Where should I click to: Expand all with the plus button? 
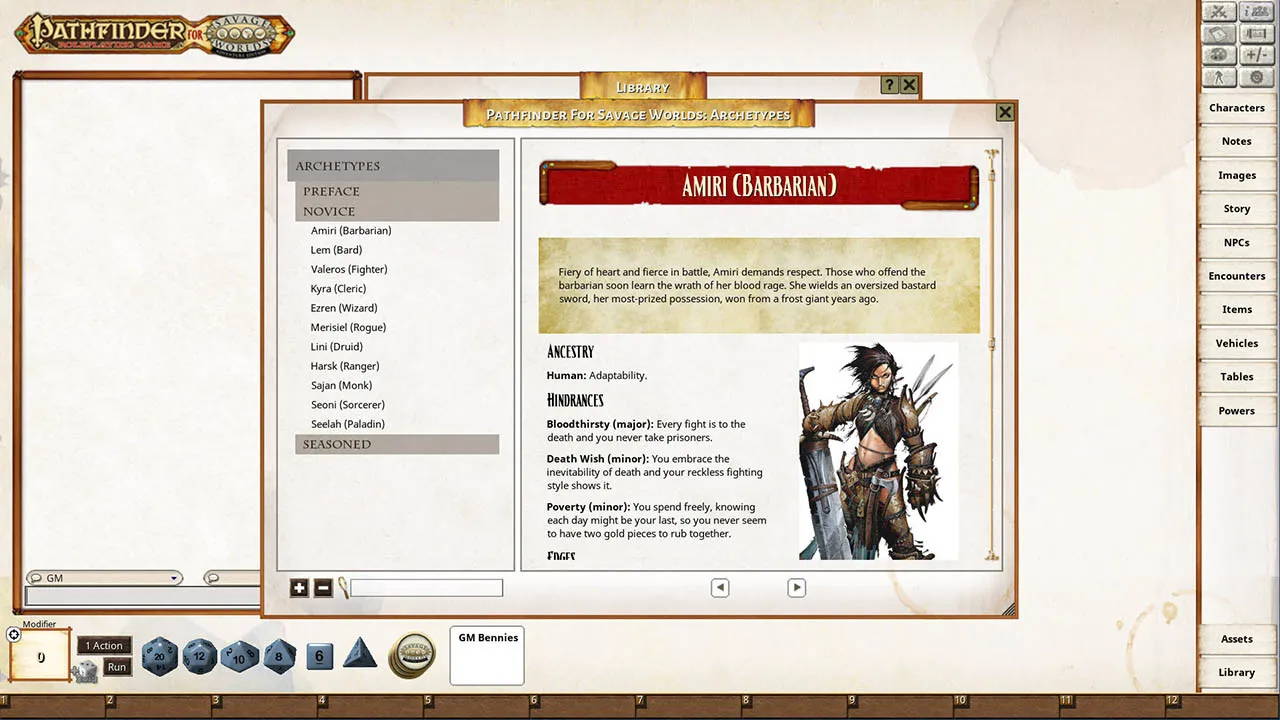tap(299, 588)
